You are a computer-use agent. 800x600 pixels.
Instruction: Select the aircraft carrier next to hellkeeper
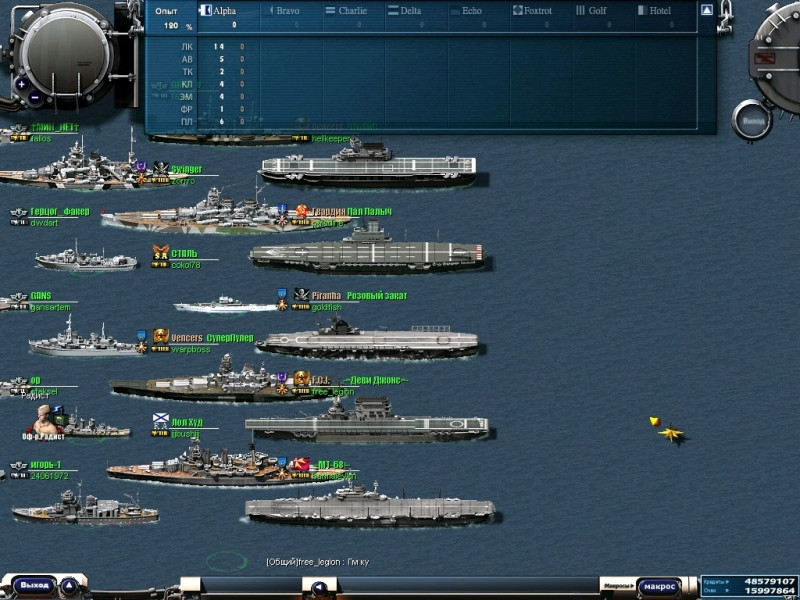tap(368, 166)
